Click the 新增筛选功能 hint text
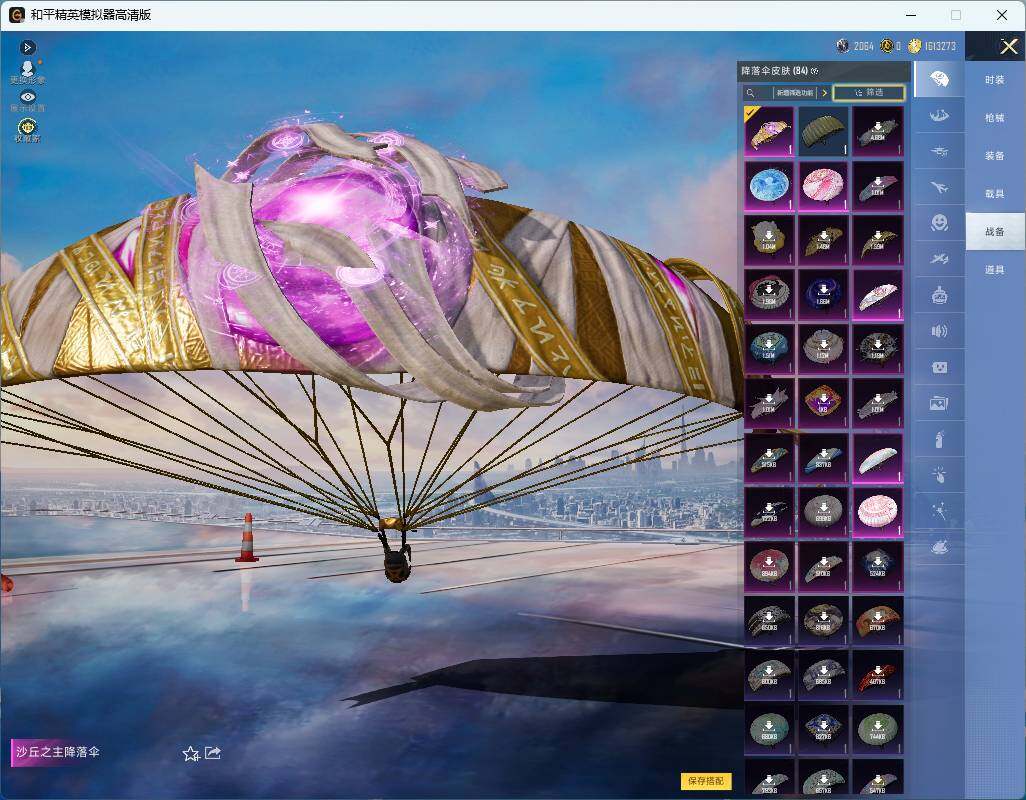Image resolution: width=1026 pixels, height=800 pixels. click(x=794, y=93)
